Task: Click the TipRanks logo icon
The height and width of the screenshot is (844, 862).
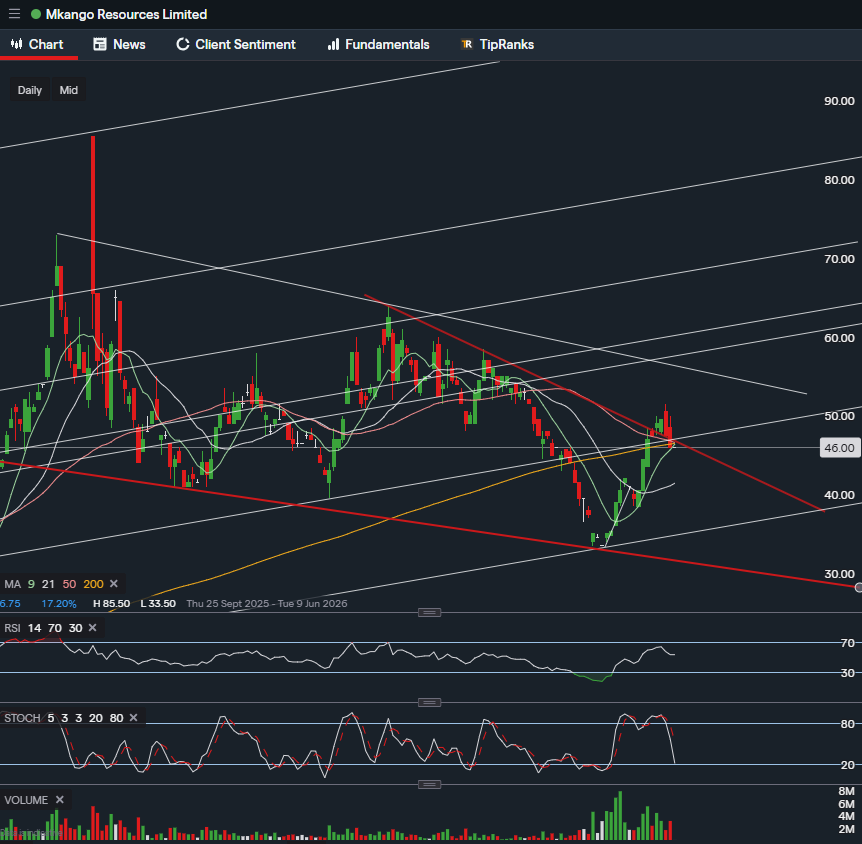Action: [x=467, y=45]
